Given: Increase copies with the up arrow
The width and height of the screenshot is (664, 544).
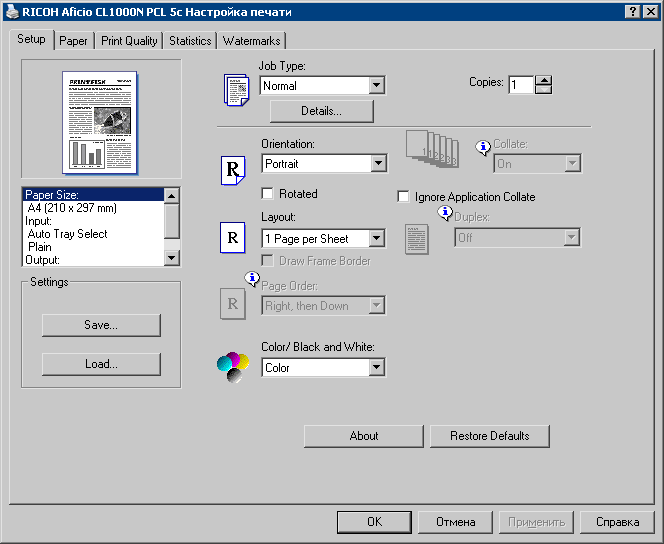Looking at the screenshot, I should (x=544, y=80).
